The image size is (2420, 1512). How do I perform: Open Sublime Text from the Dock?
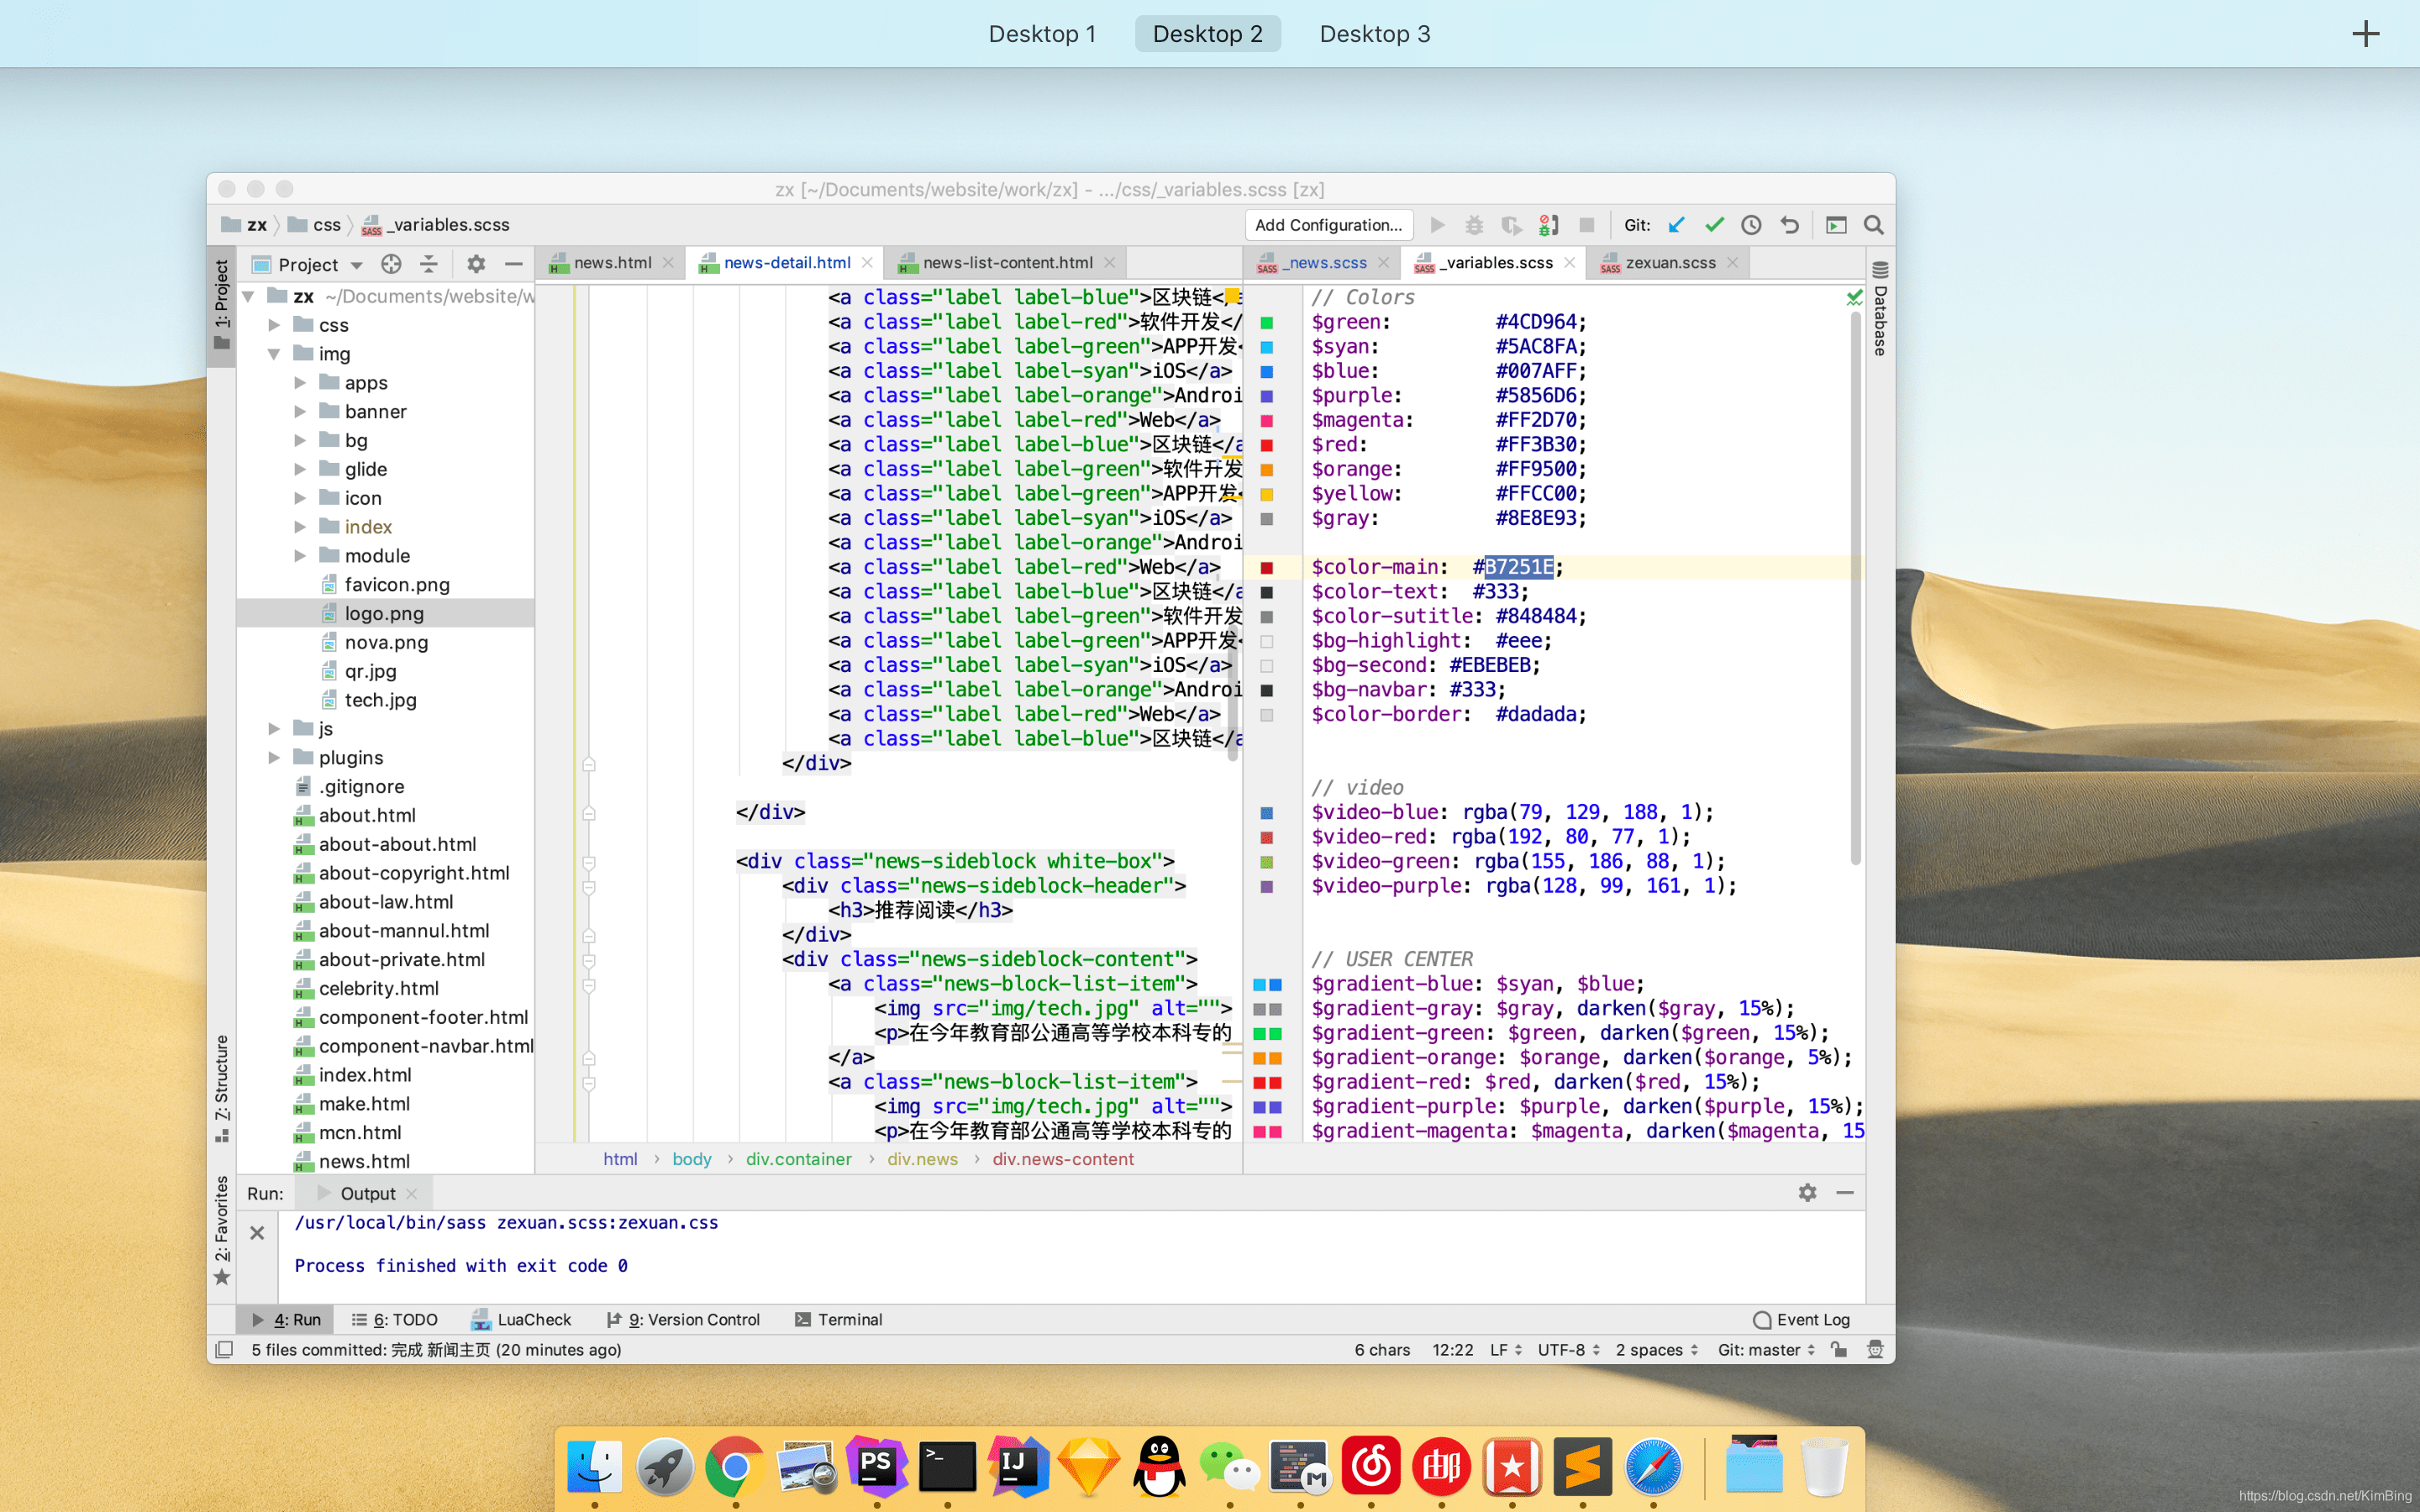pos(1582,1466)
